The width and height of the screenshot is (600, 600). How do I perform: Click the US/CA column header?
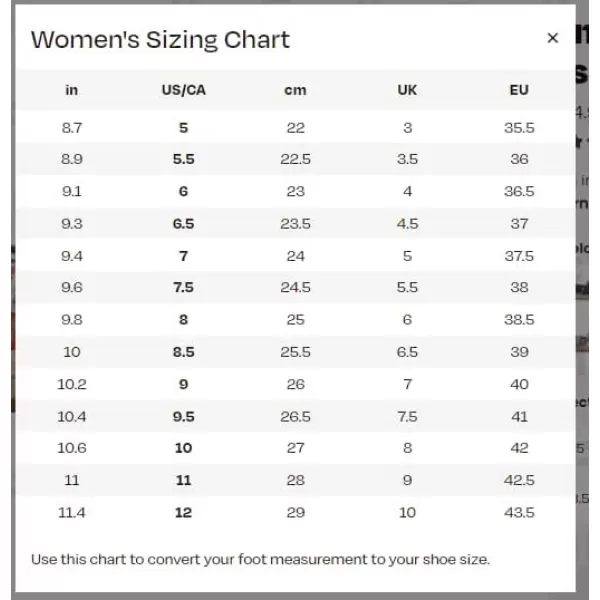pos(184,90)
